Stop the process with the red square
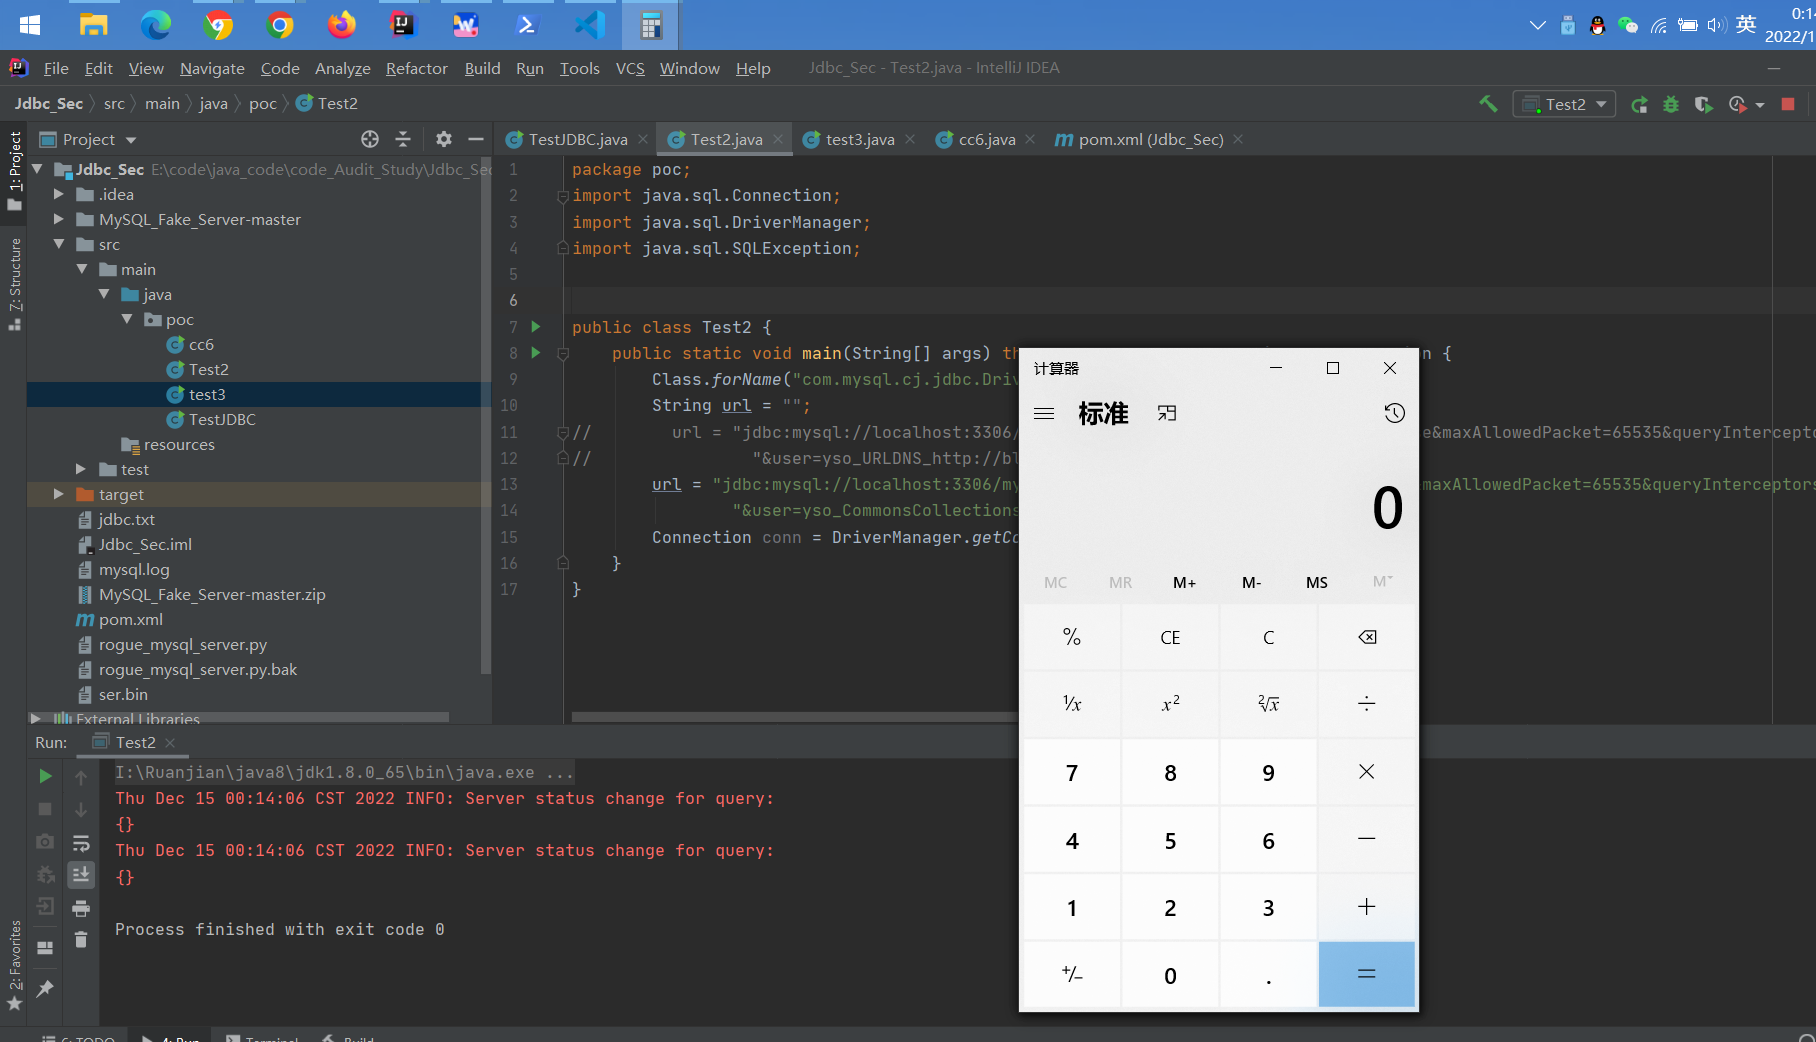Image resolution: width=1816 pixels, height=1042 pixels. 1788,104
